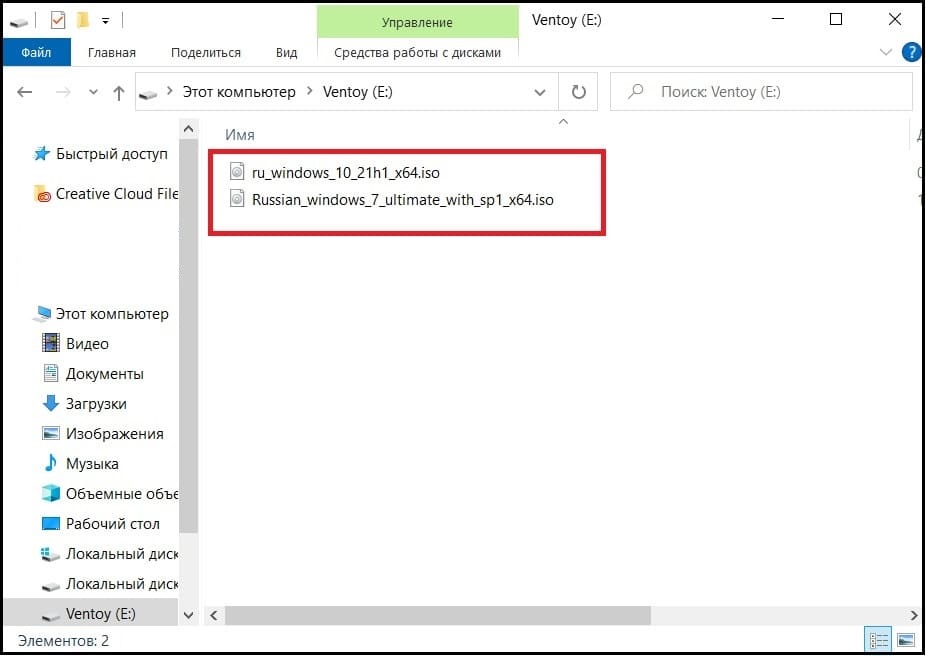926x656 pixels.
Task: Go back with the Back arrow
Action: (x=25, y=92)
